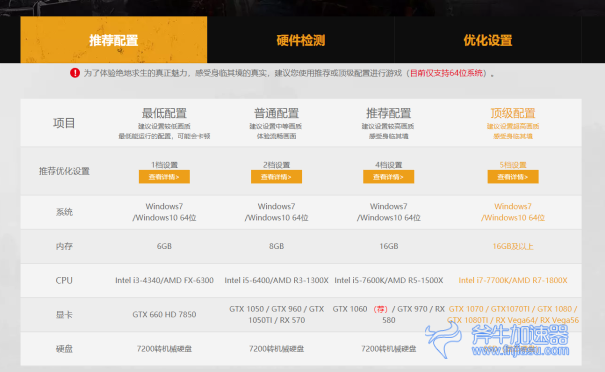
Task: Click 查看详情 under 4档设置
Action: coord(389,177)
